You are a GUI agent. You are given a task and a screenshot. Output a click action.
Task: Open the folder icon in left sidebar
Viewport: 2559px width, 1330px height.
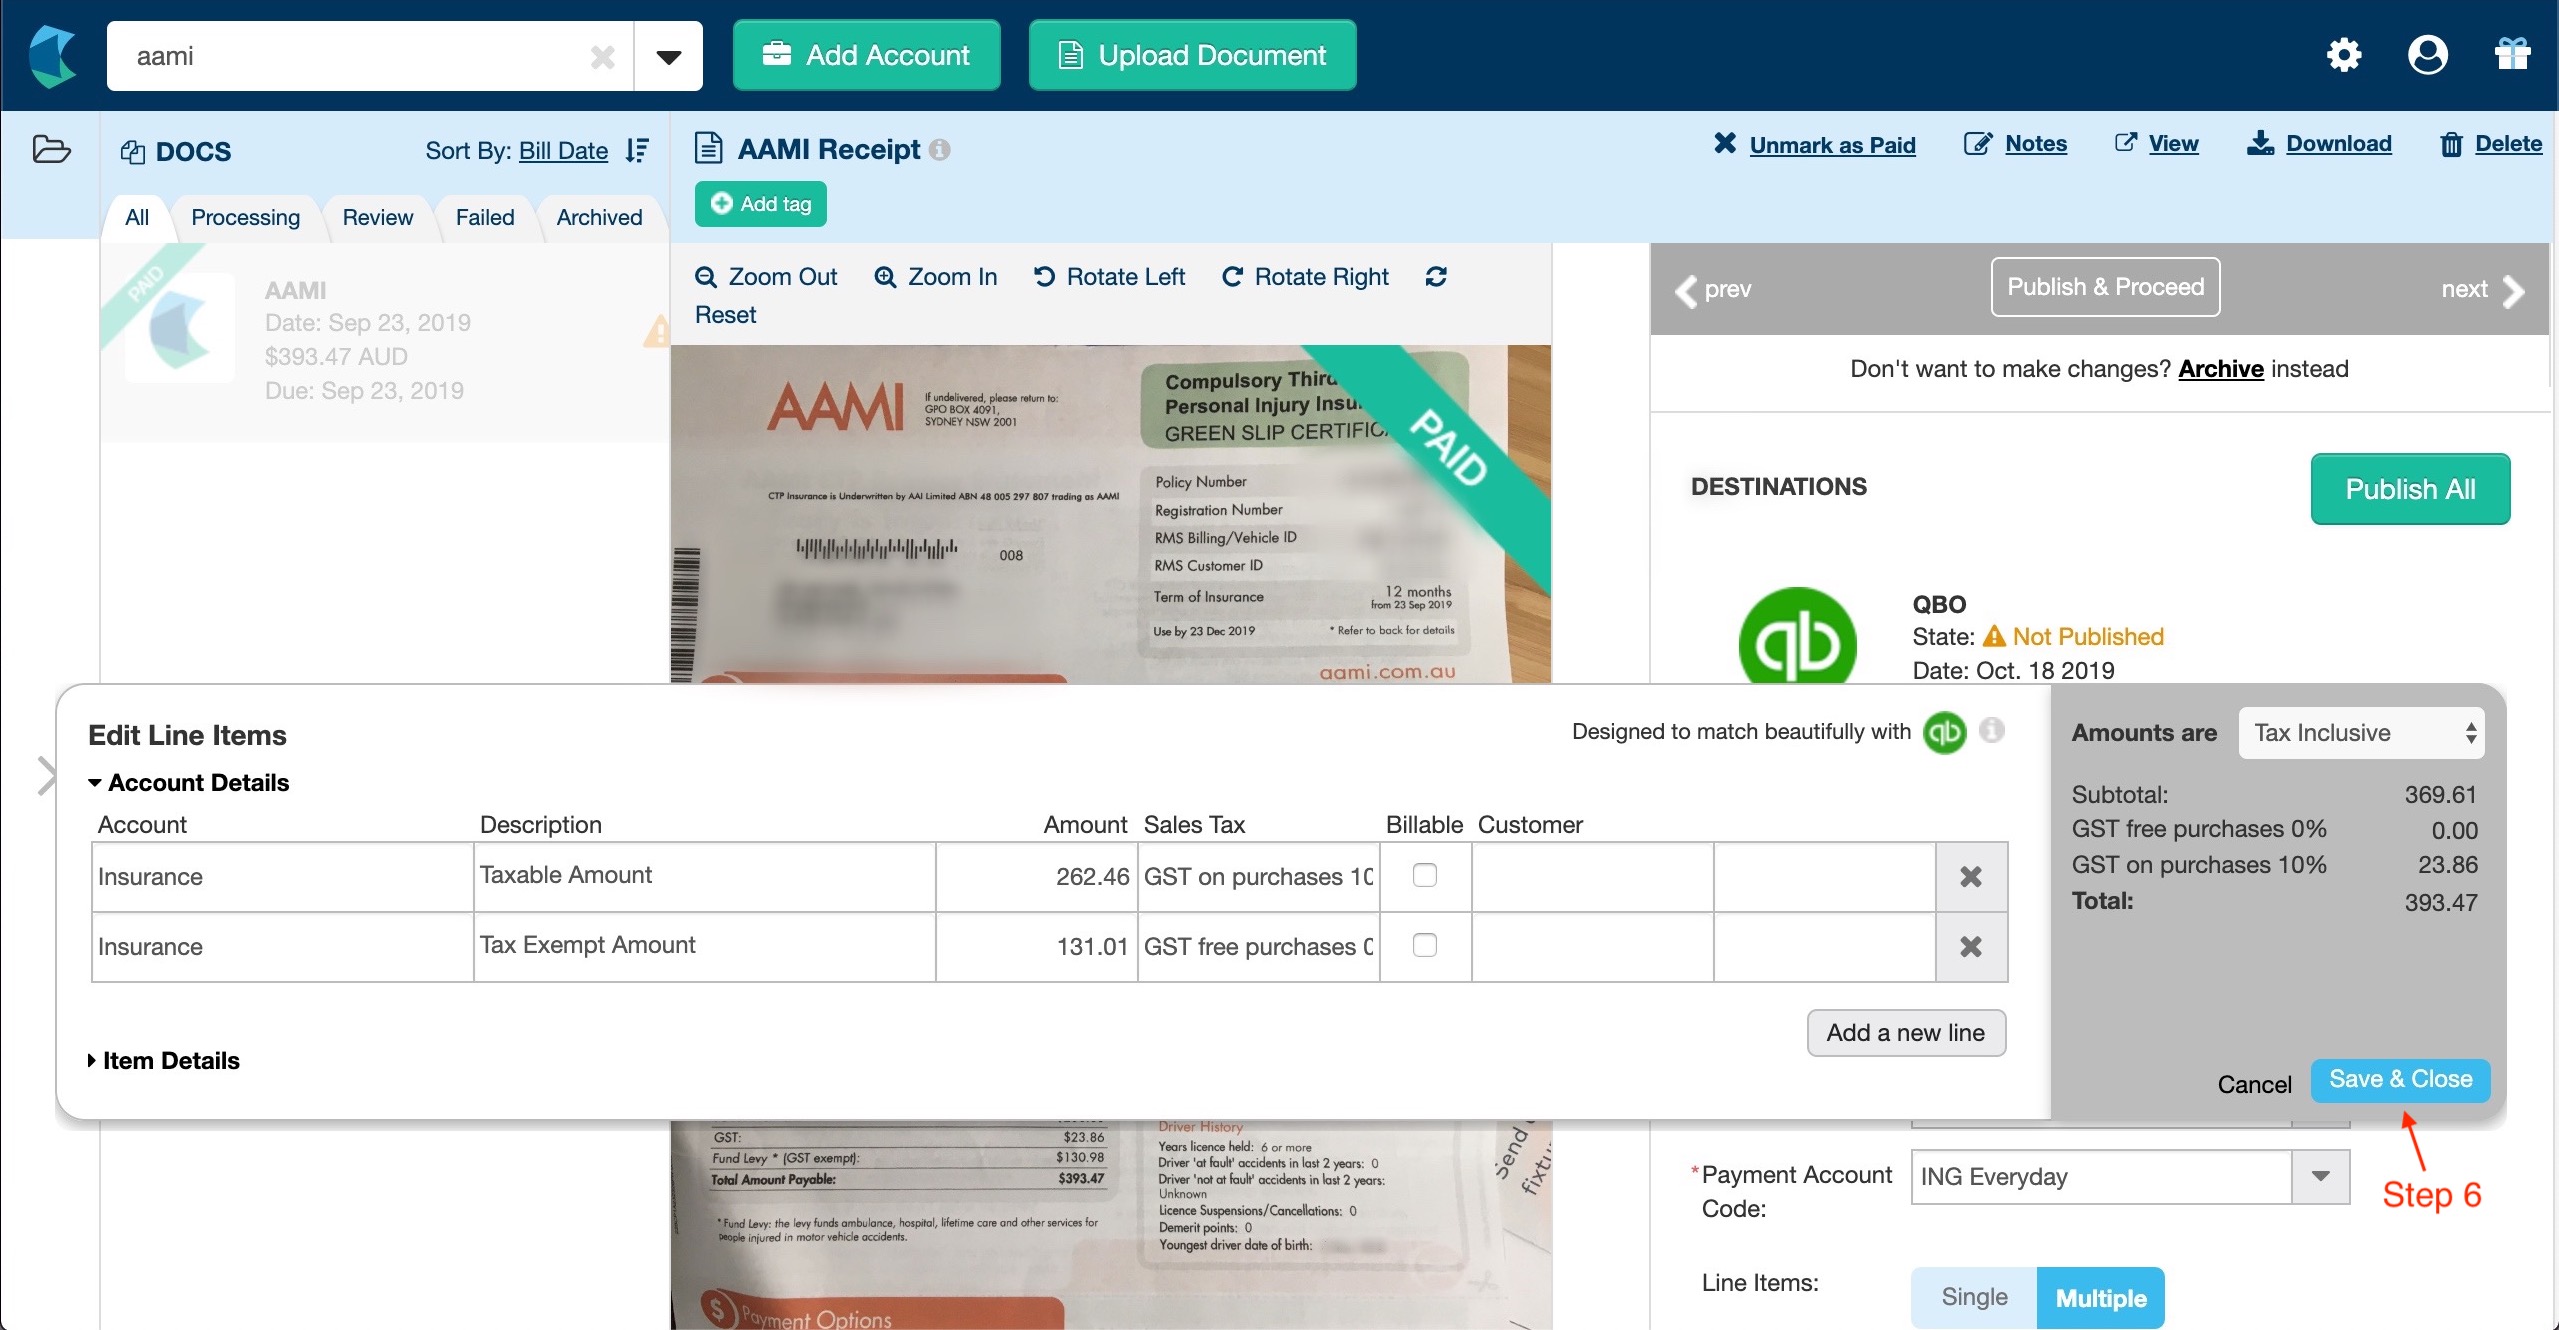(x=51, y=149)
